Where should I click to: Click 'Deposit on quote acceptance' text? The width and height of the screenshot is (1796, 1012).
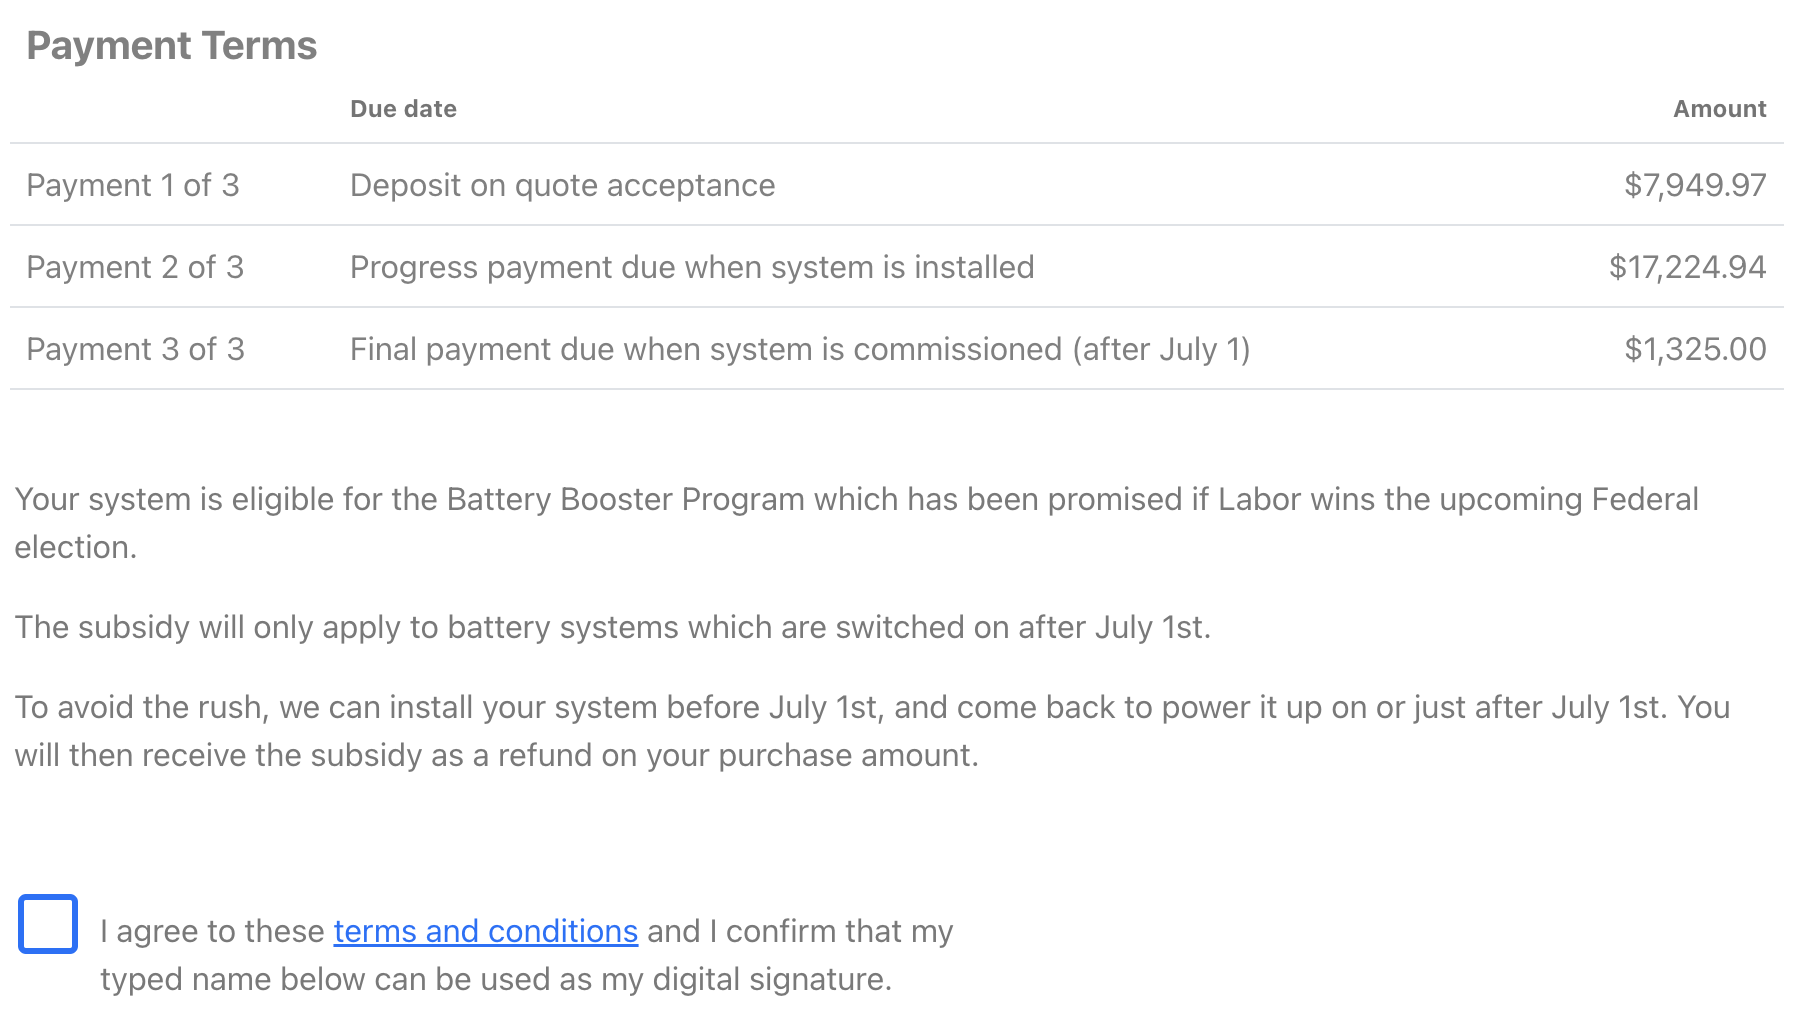point(562,185)
